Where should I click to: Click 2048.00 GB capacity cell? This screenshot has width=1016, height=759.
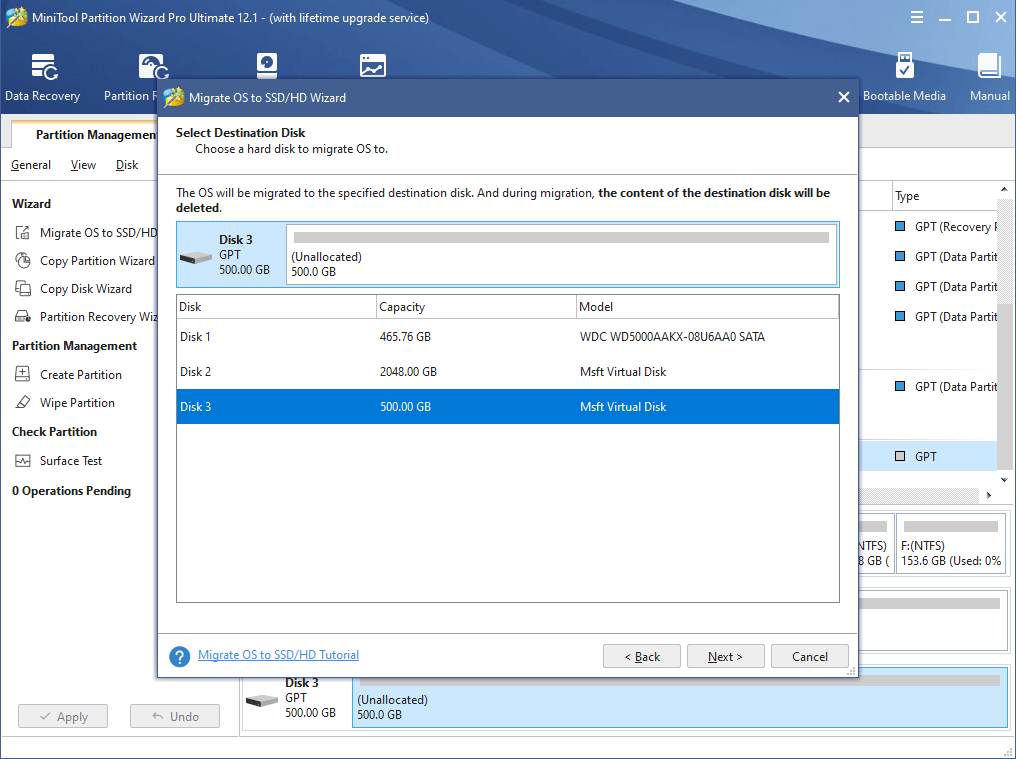tap(408, 371)
